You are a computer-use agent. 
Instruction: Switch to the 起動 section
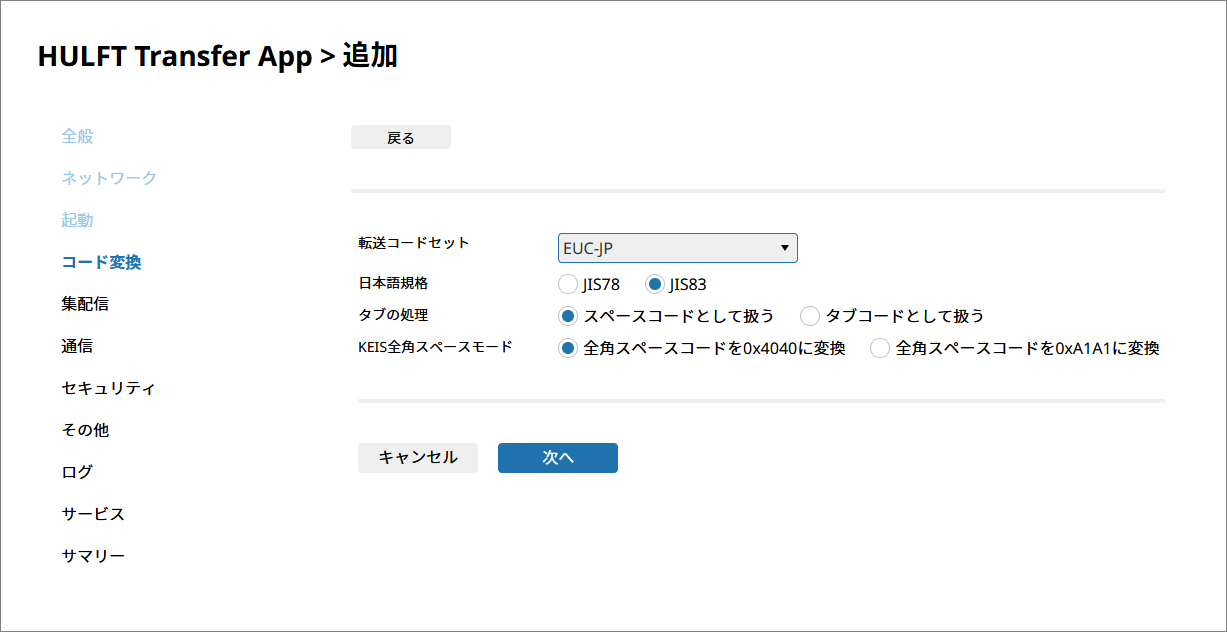tap(78, 220)
